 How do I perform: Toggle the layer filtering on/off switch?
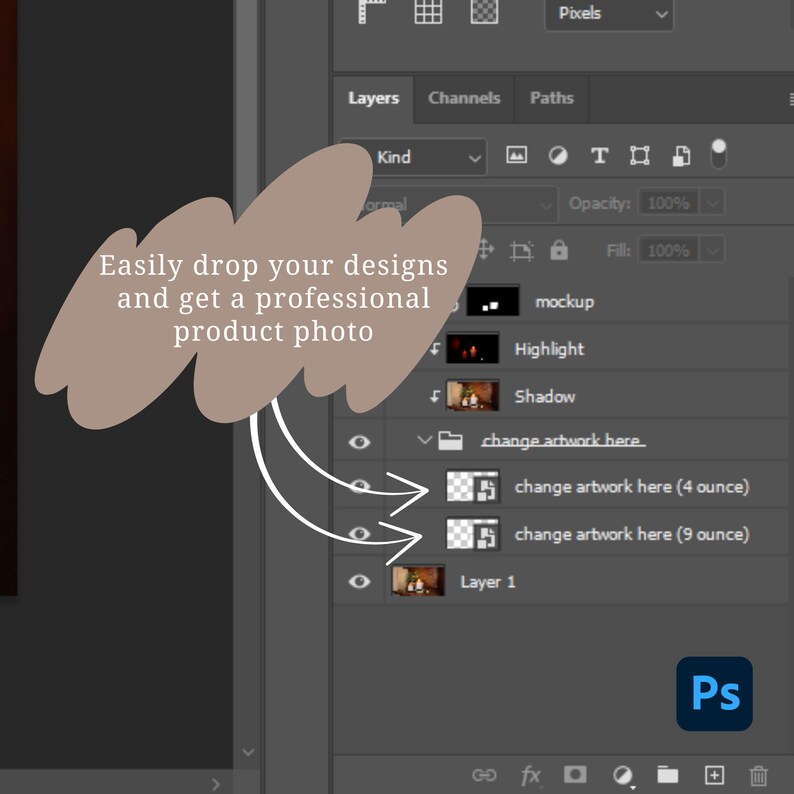click(719, 154)
